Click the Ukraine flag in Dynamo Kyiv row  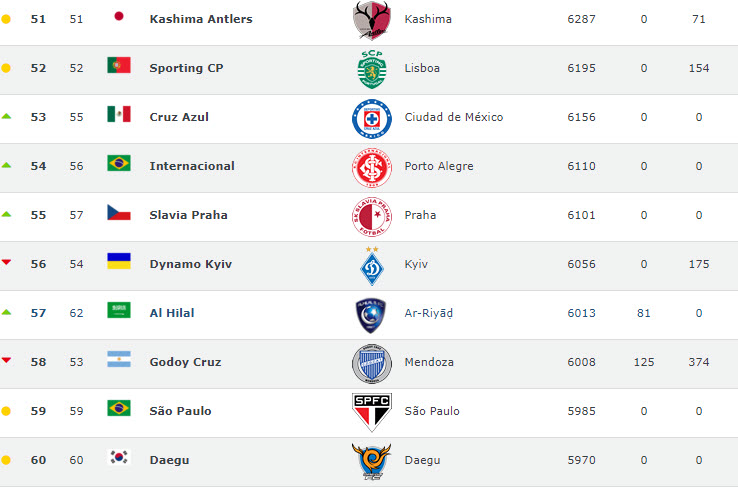[x=119, y=261]
